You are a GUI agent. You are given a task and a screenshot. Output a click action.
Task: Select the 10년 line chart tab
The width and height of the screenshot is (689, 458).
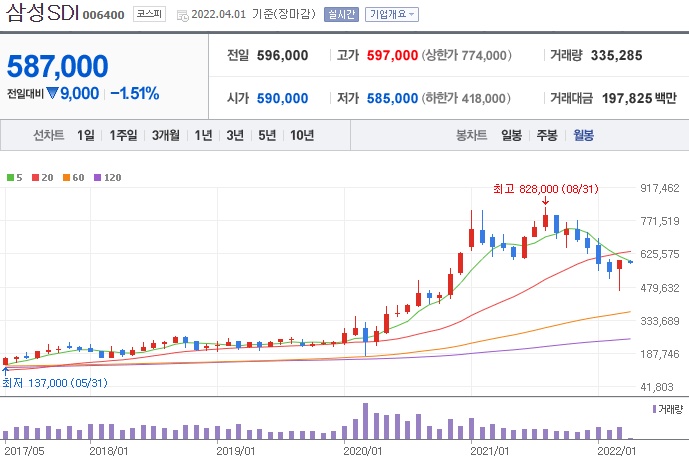click(302, 135)
